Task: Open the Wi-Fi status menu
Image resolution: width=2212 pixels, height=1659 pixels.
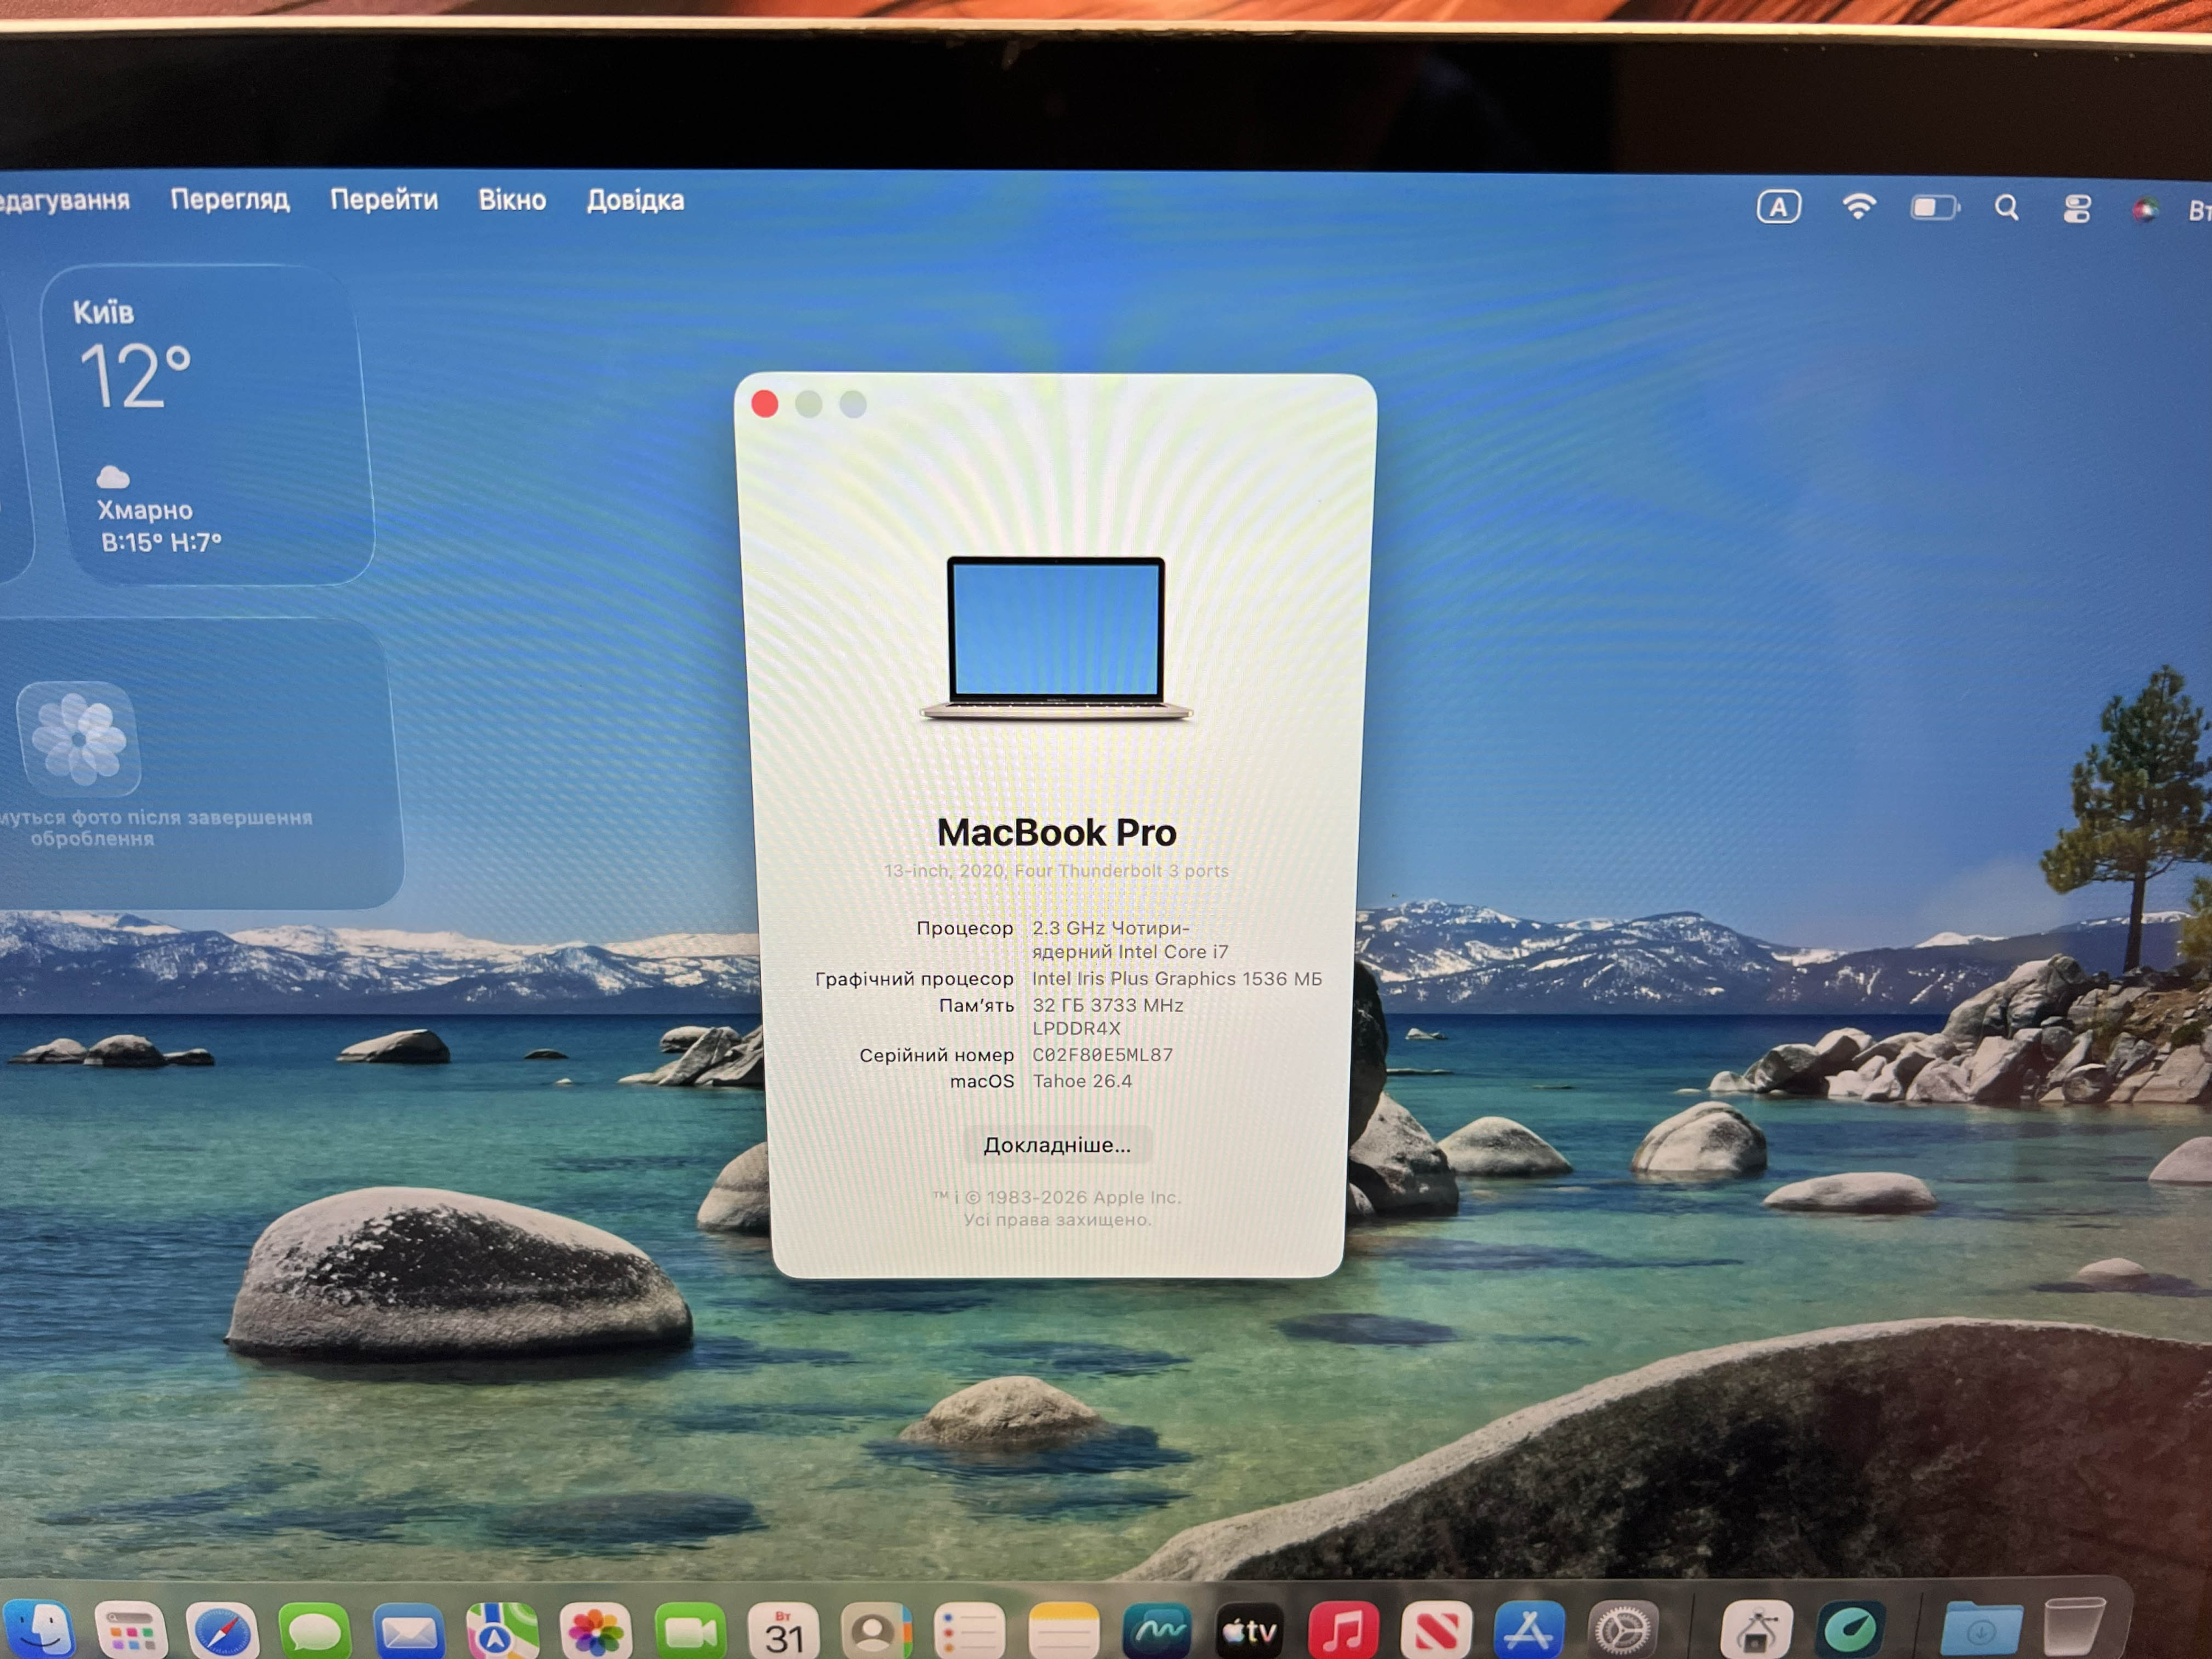Action: point(1858,207)
